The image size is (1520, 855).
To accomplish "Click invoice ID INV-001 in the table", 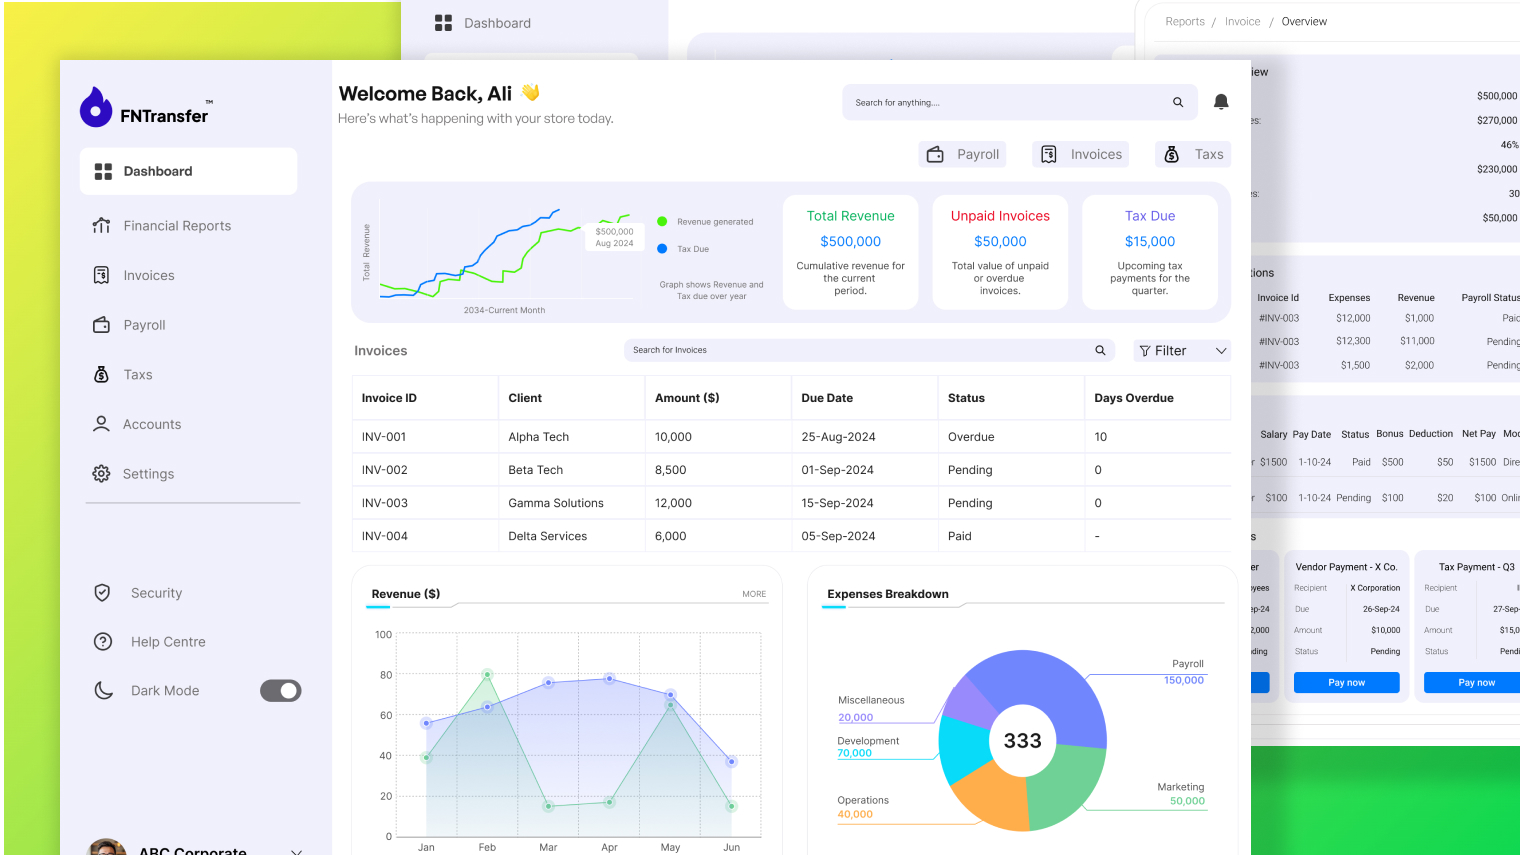I will pos(384,437).
